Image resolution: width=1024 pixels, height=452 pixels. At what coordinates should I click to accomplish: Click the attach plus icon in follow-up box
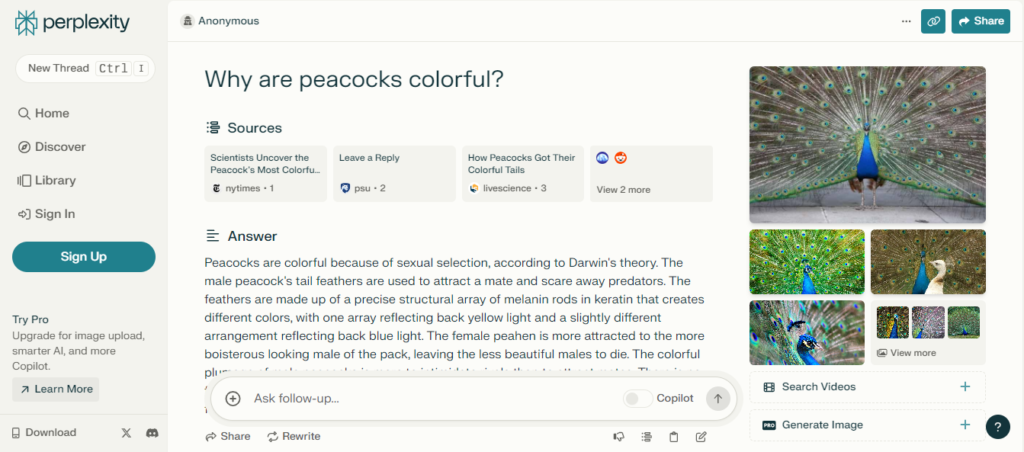233,398
